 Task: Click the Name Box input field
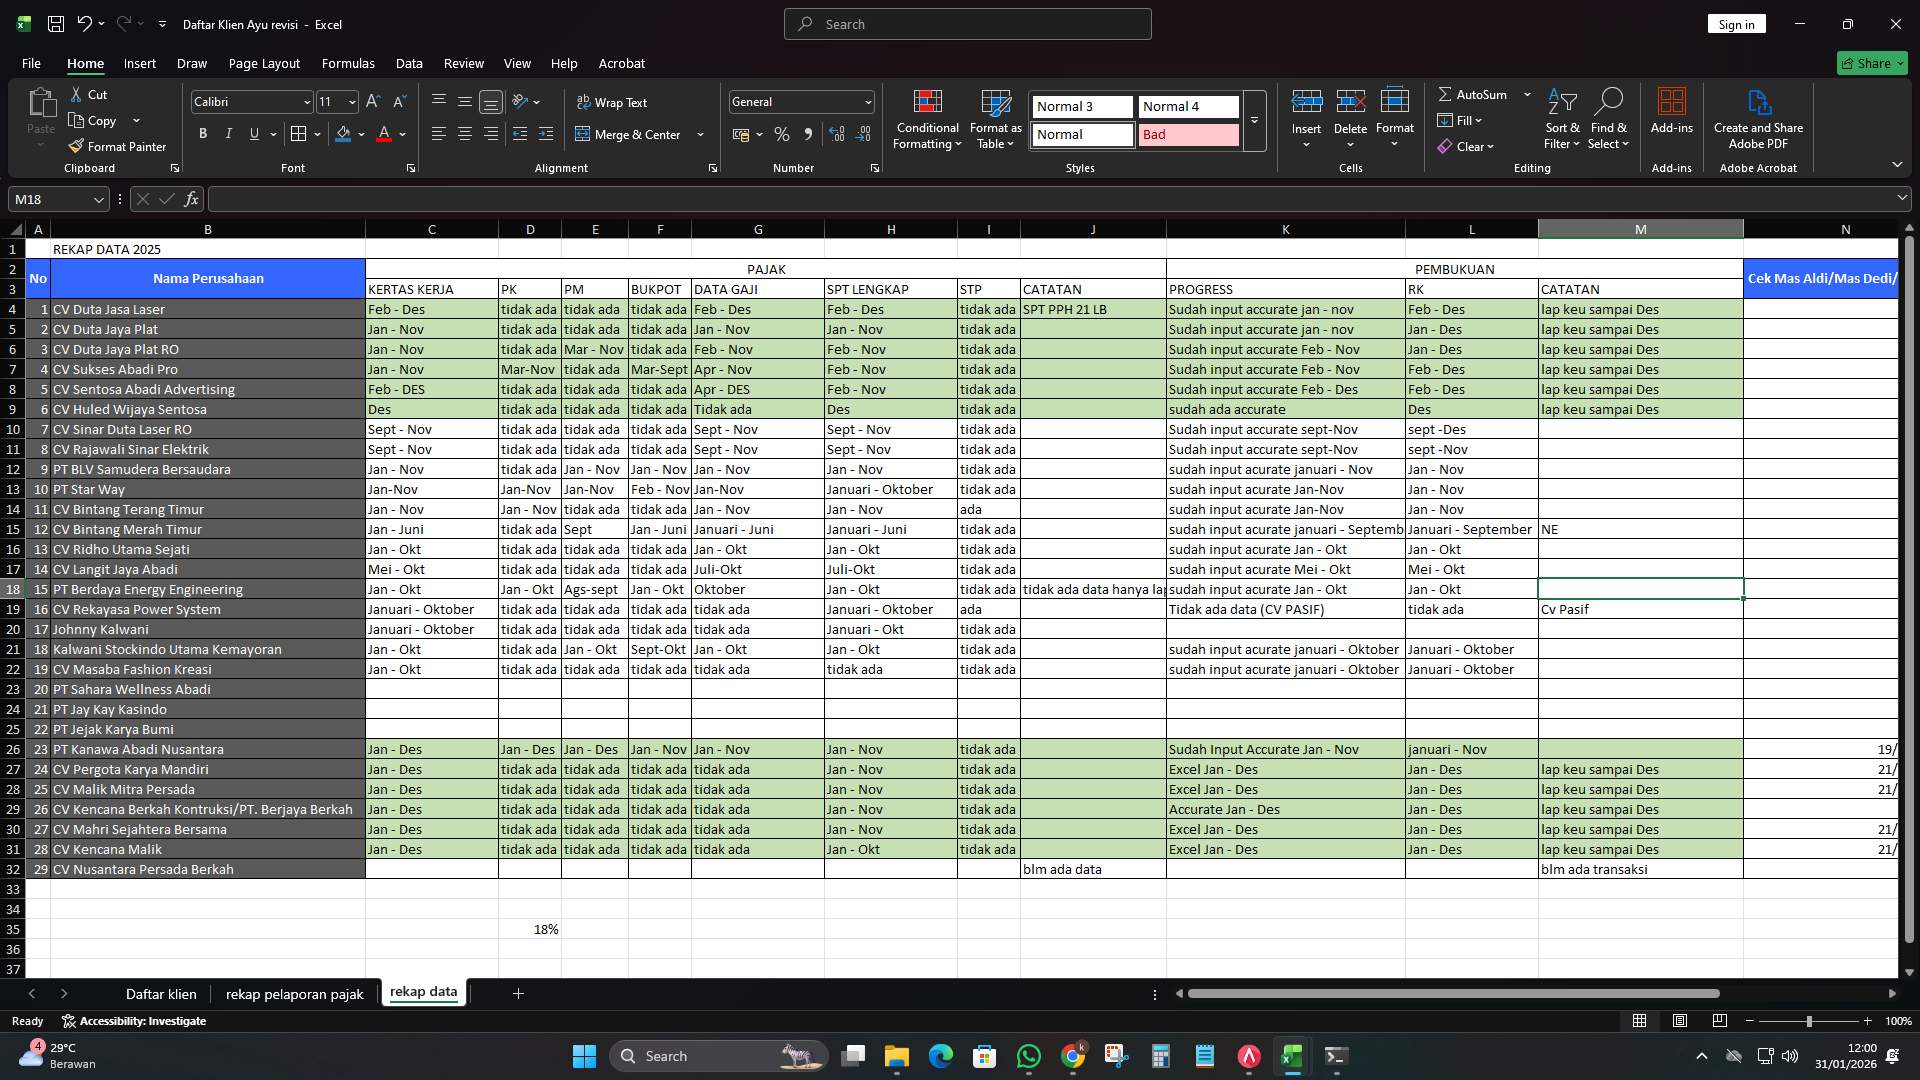[50, 199]
